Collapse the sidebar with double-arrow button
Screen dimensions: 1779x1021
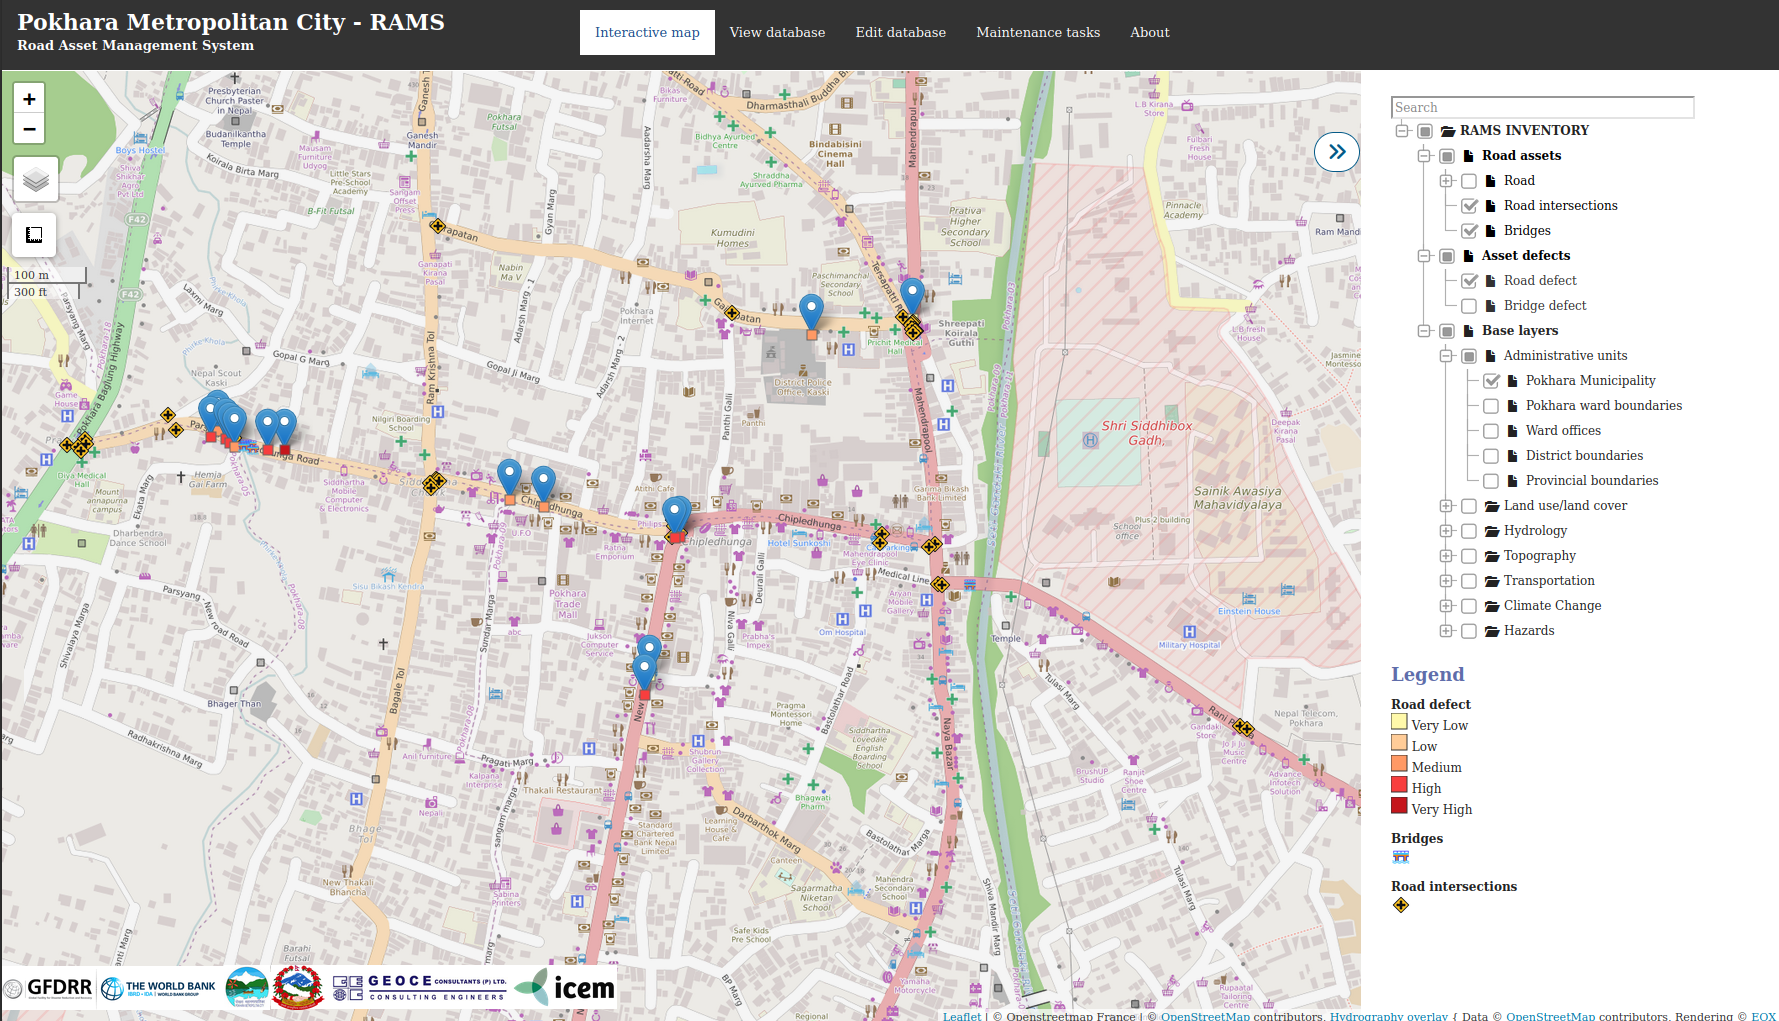1336,152
